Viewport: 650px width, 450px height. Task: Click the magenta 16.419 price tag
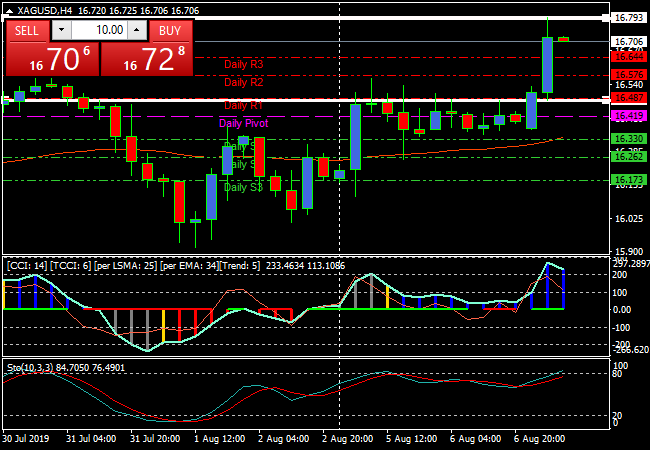pos(628,117)
